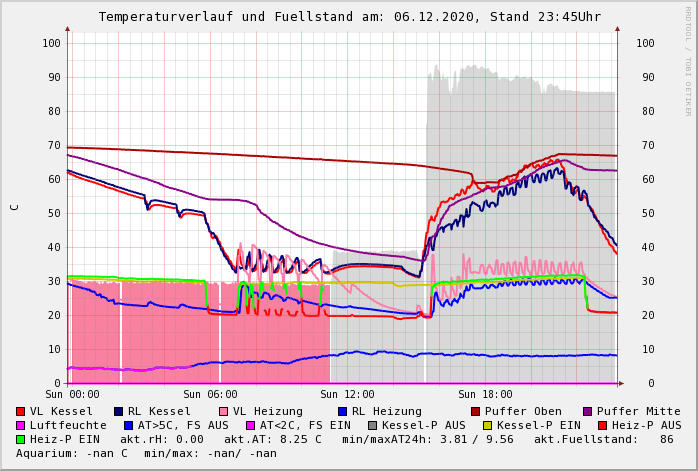Click the 'AT<2C, FS EIN' legend label
This screenshot has height=471, width=698.
click(x=305, y=426)
